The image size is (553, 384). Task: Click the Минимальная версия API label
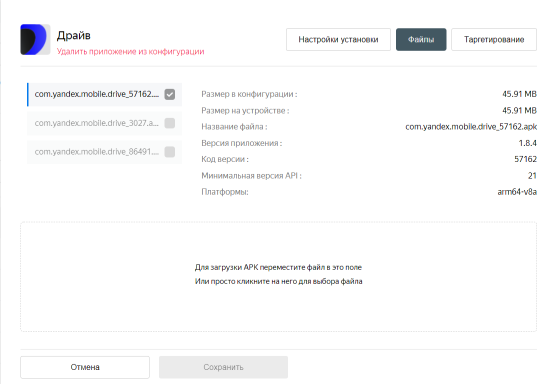click(251, 176)
